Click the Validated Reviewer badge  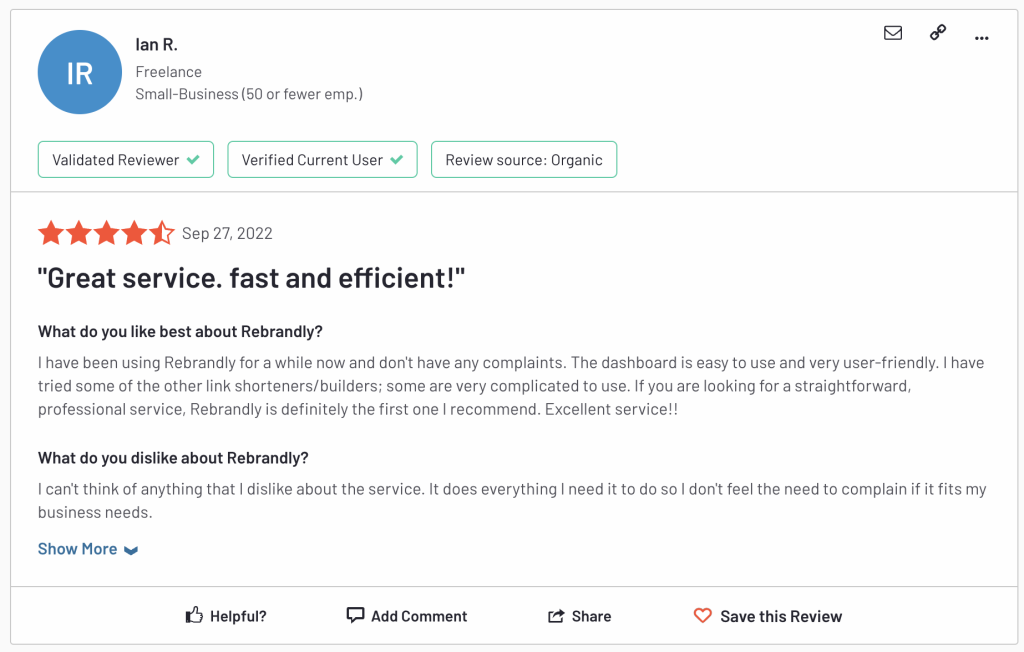click(126, 160)
